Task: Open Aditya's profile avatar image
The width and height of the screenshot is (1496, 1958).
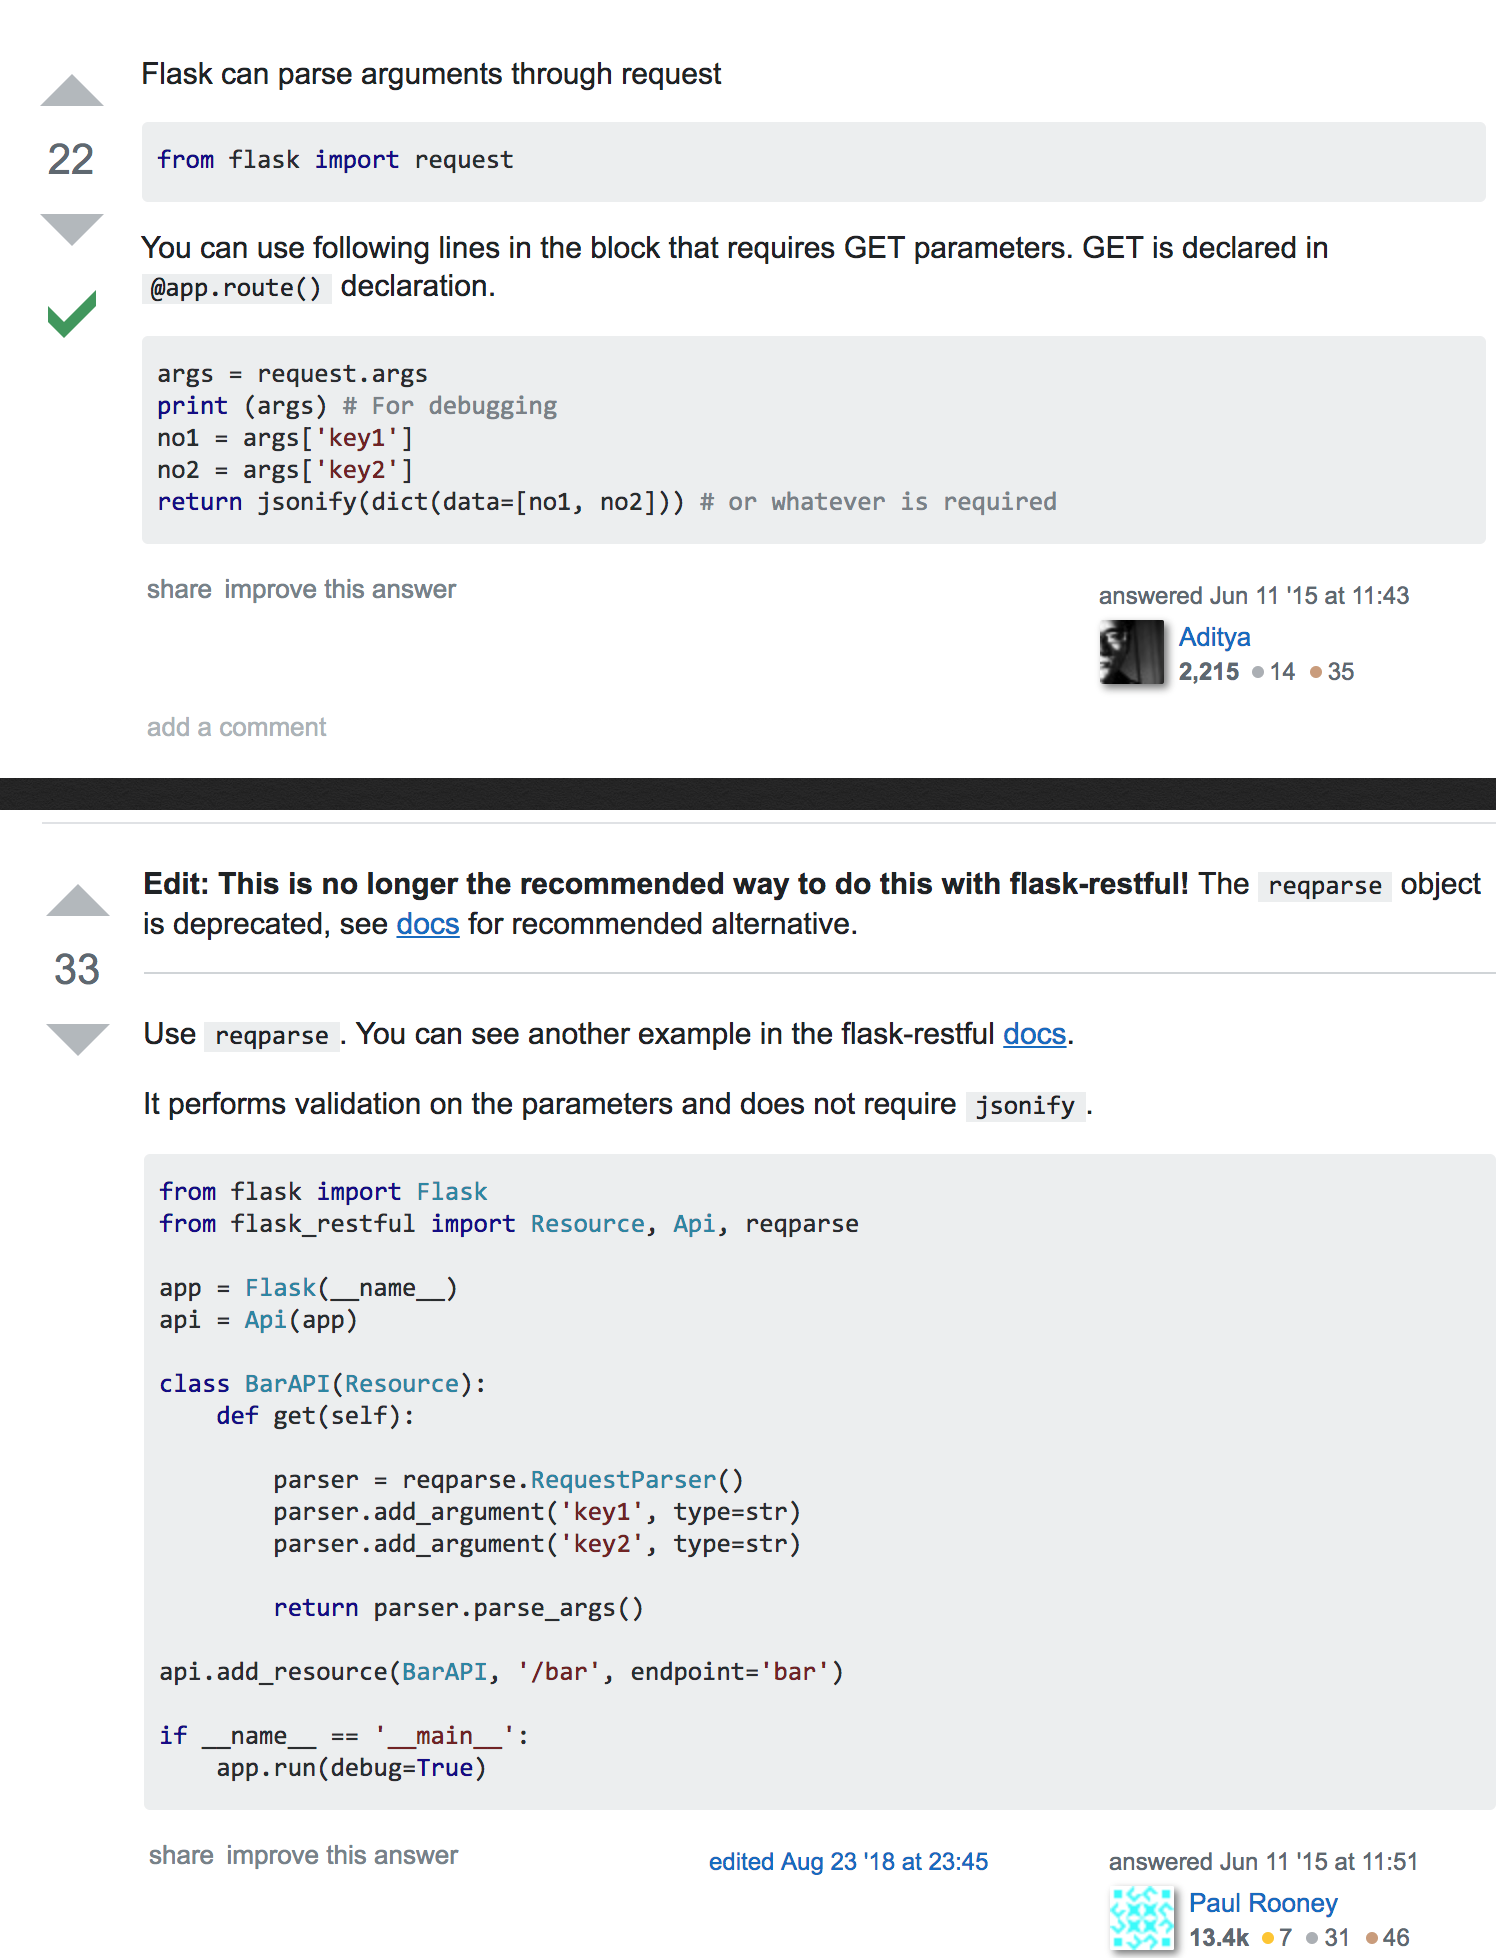Action: pos(1132,652)
